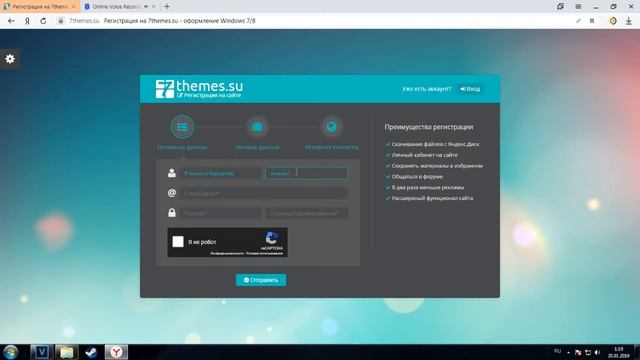This screenshot has width=640, height=360.
Task: Click 'Уже есть аккаунт?' text
Action: pyautogui.click(x=427, y=89)
